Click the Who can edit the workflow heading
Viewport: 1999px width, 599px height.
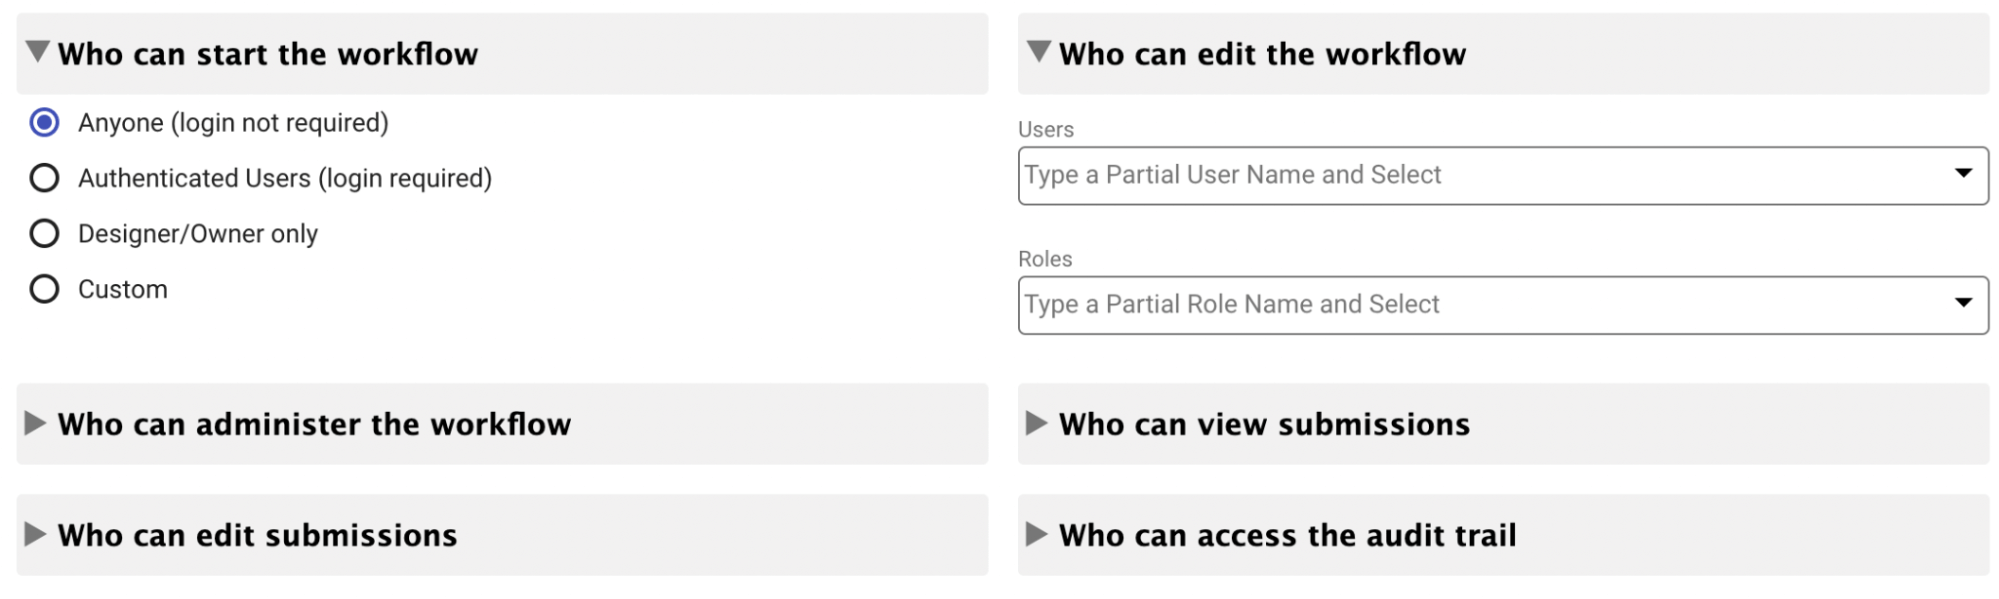(x=1262, y=54)
